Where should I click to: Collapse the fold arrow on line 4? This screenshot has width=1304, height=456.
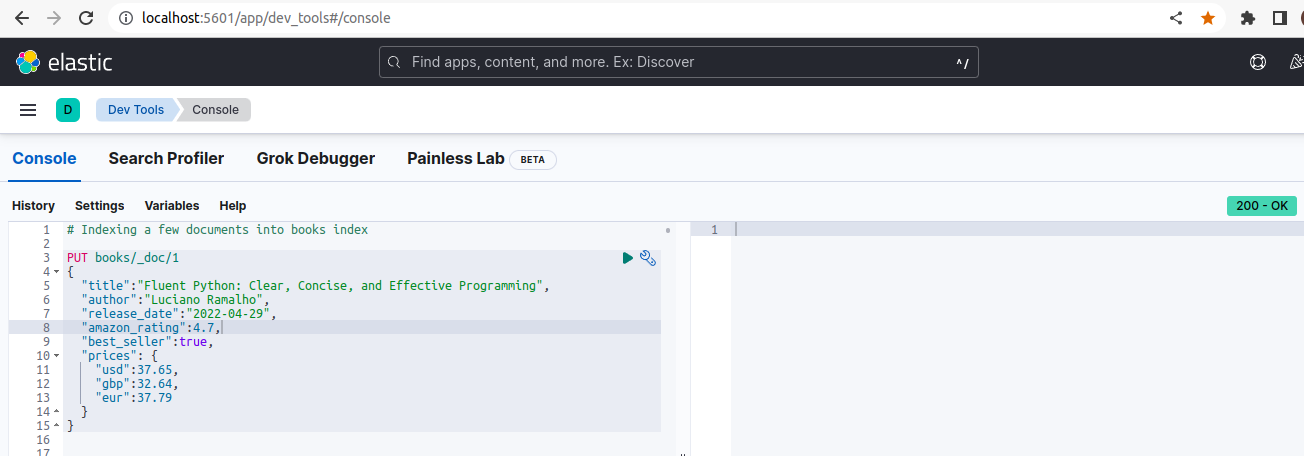(56, 272)
